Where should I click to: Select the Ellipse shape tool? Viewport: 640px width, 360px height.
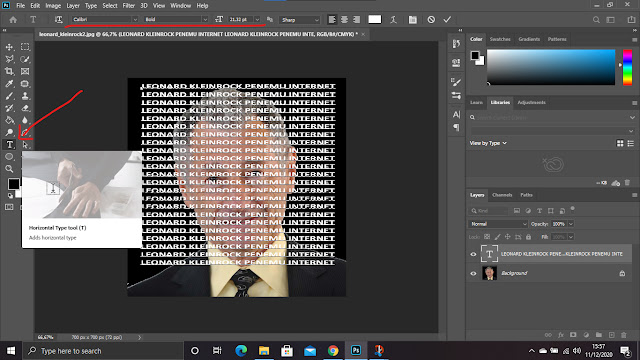pyautogui.click(x=9, y=157)
